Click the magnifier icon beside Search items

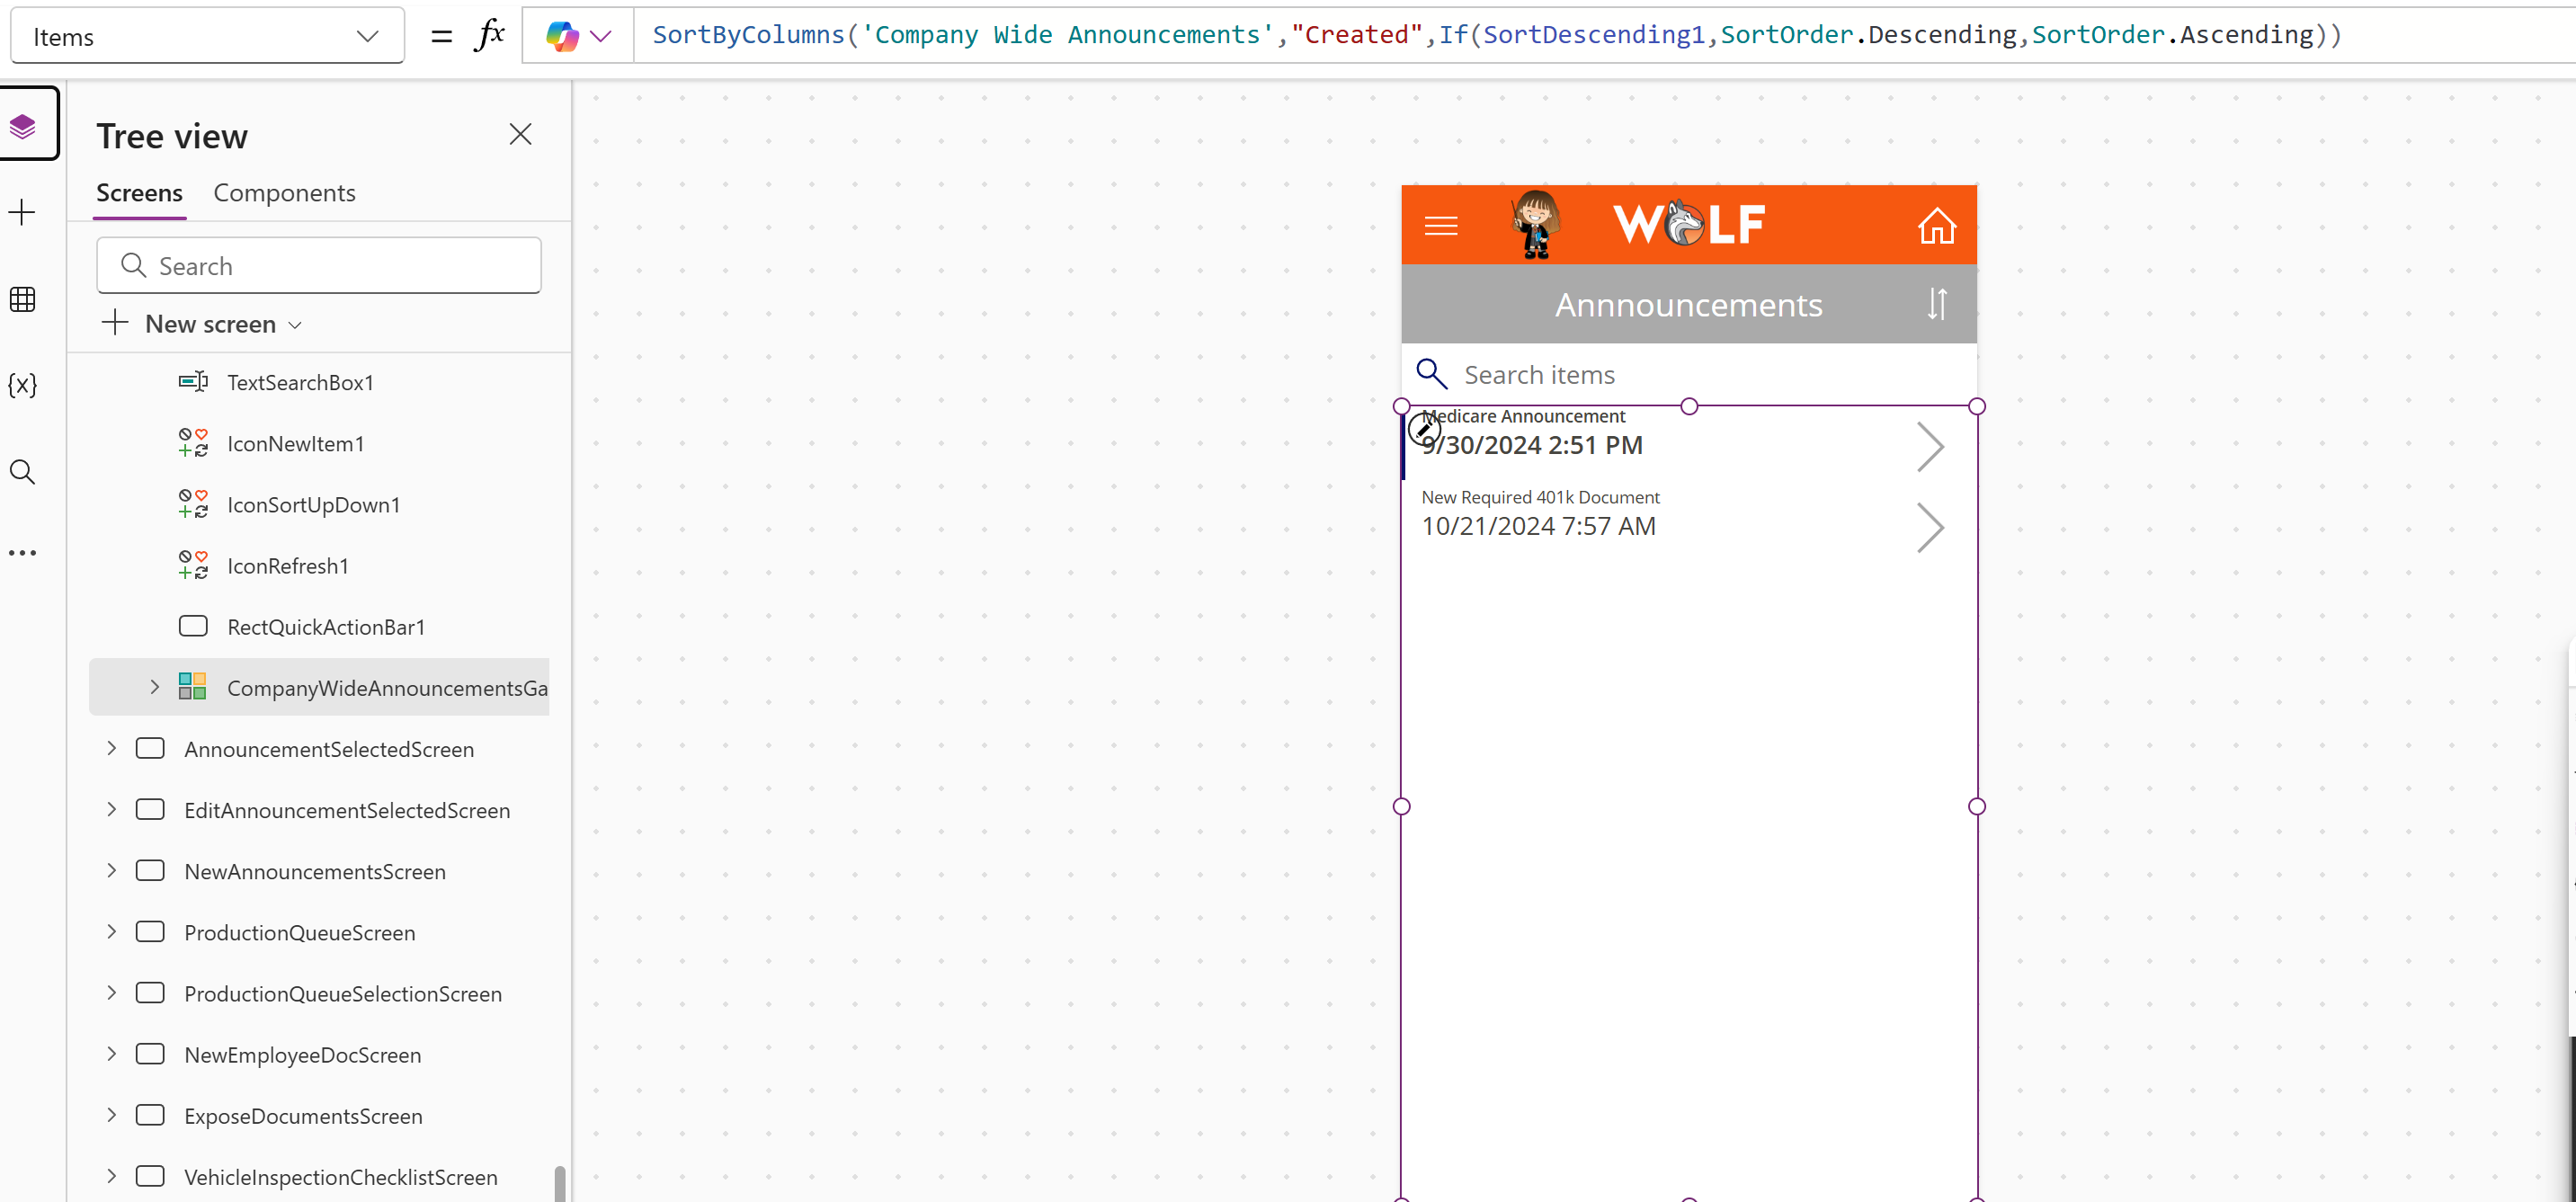(1432, 374)
